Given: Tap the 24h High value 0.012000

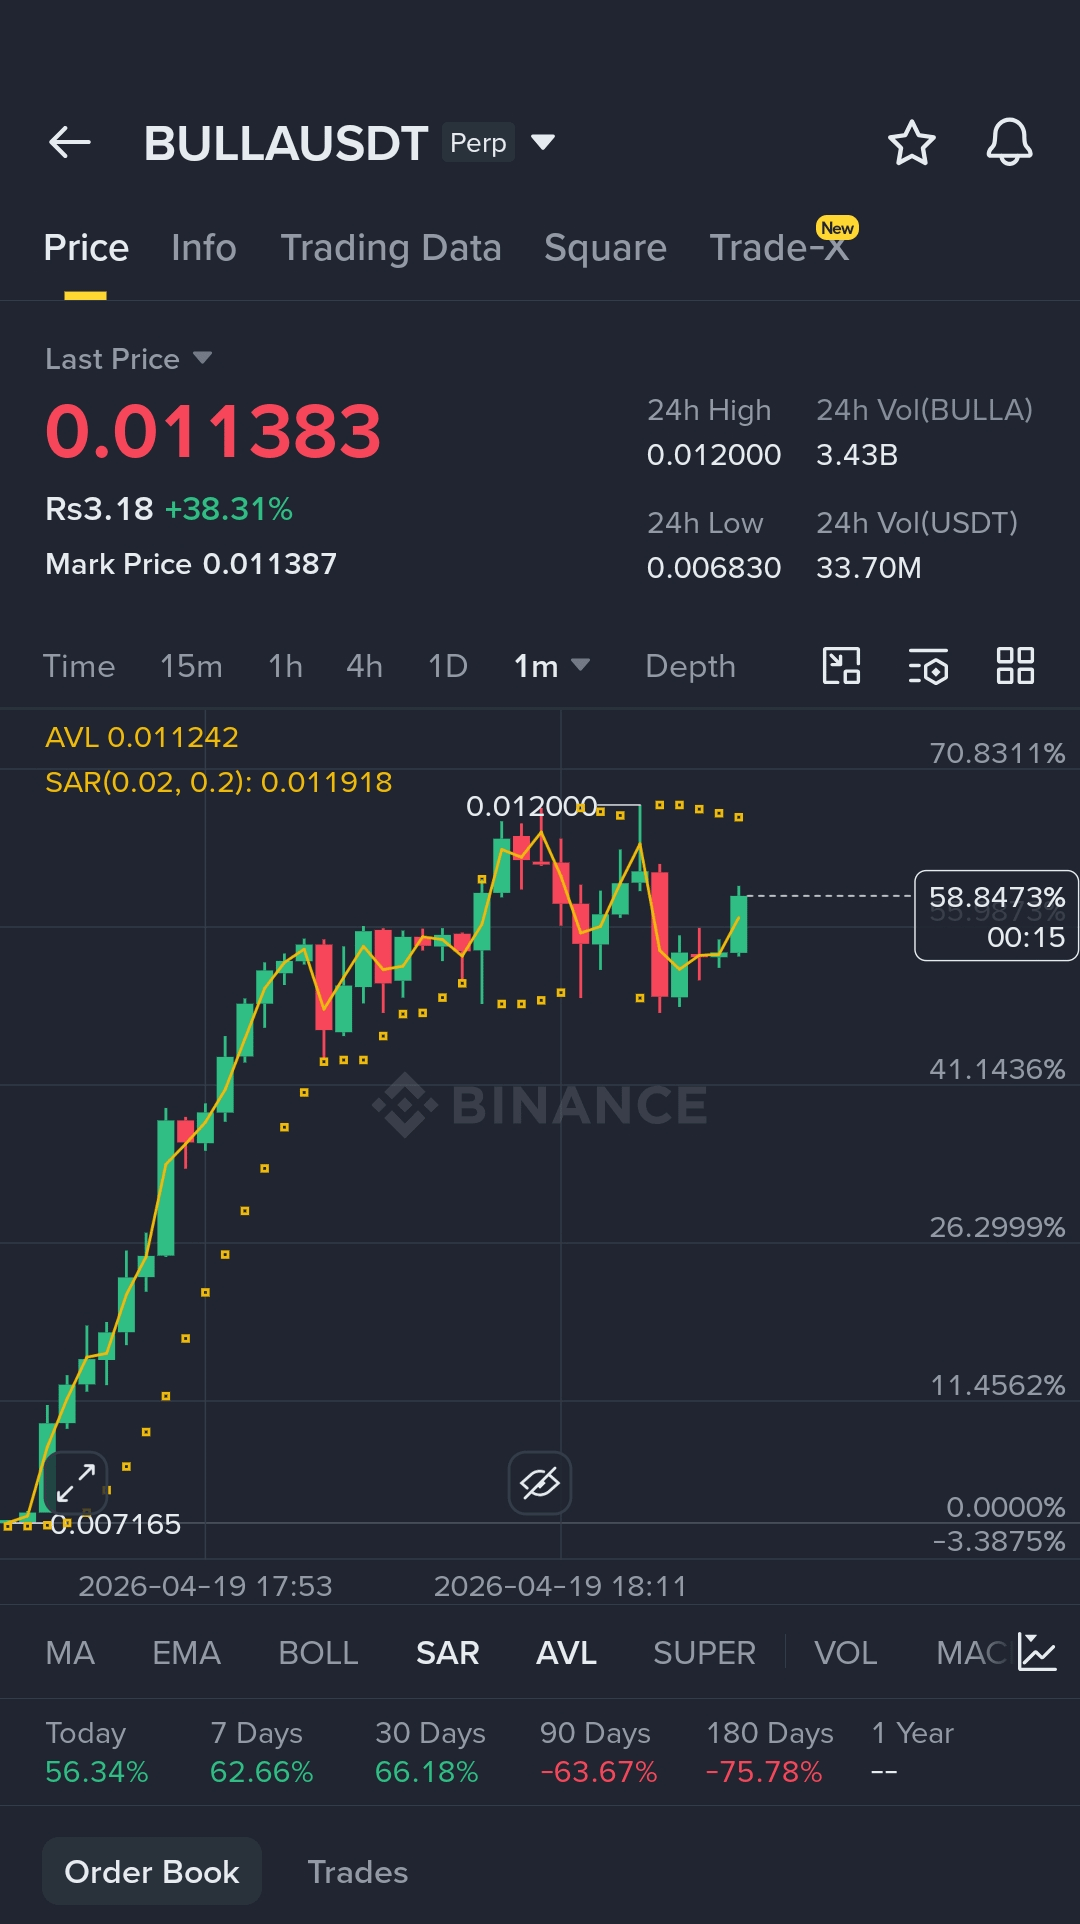Looking at the screenshot, I should coord(714,455).
